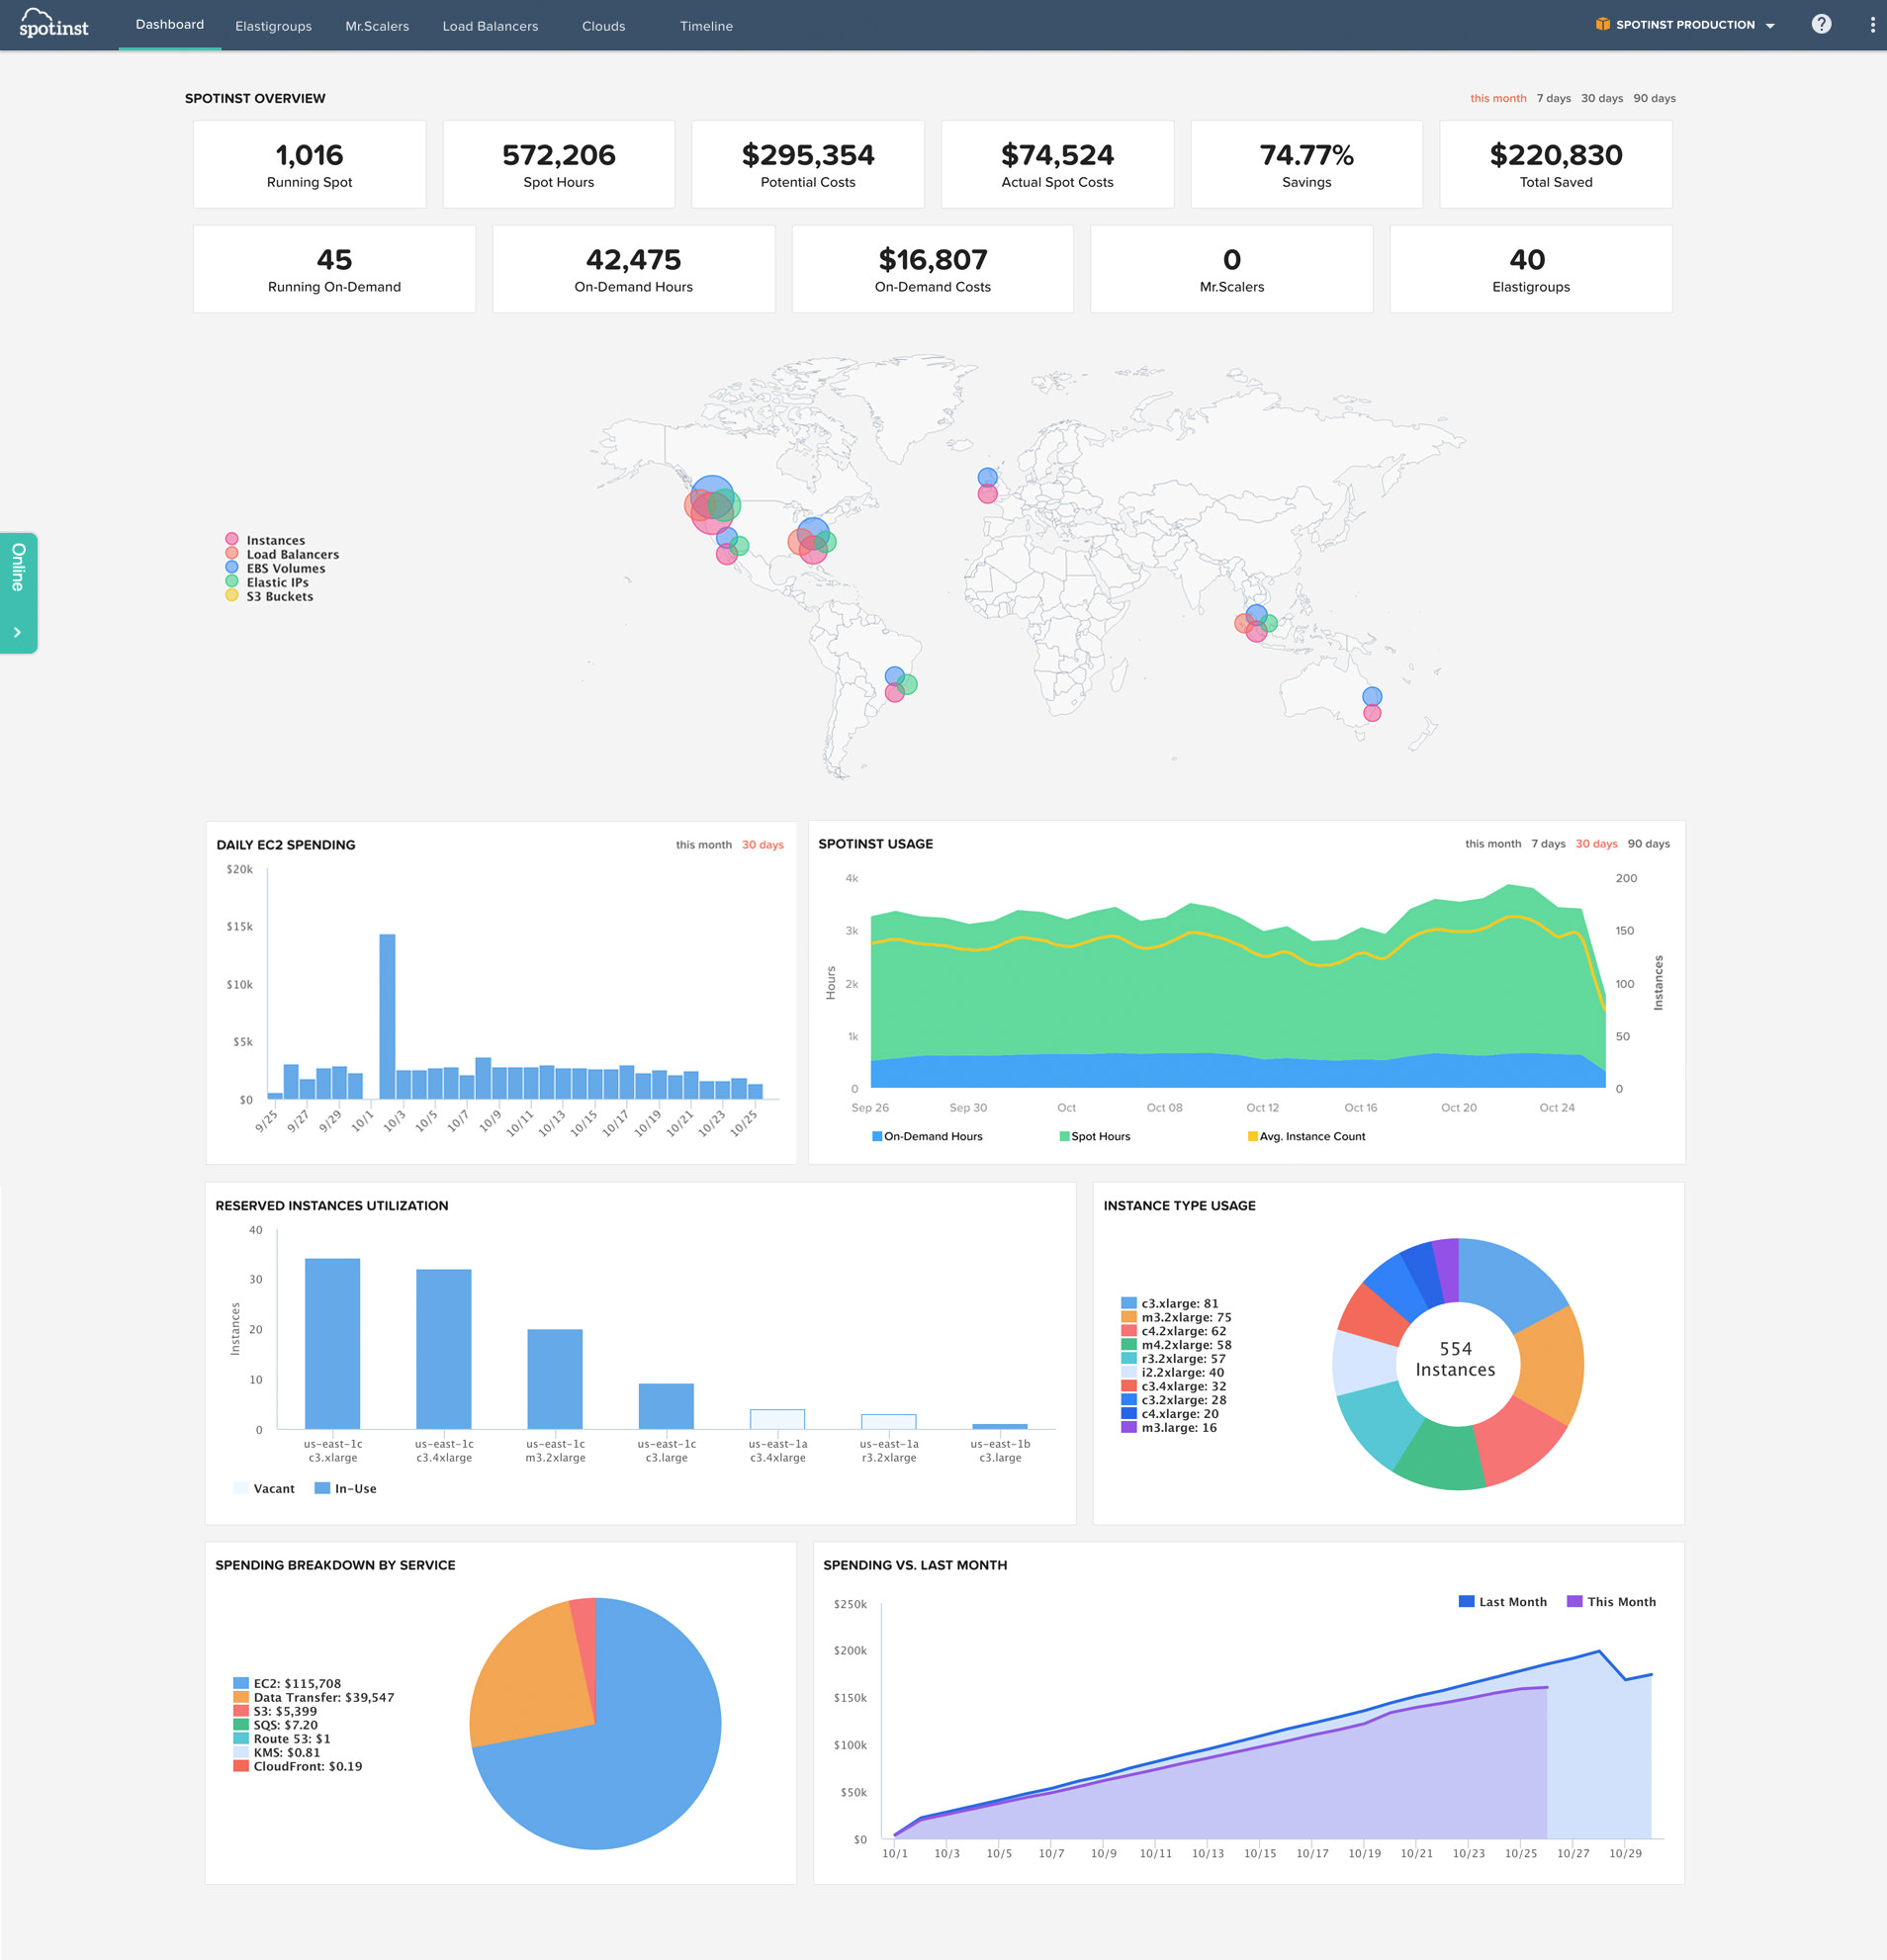
Task: Click the Online side tab
Action: (x=18, y=567)
